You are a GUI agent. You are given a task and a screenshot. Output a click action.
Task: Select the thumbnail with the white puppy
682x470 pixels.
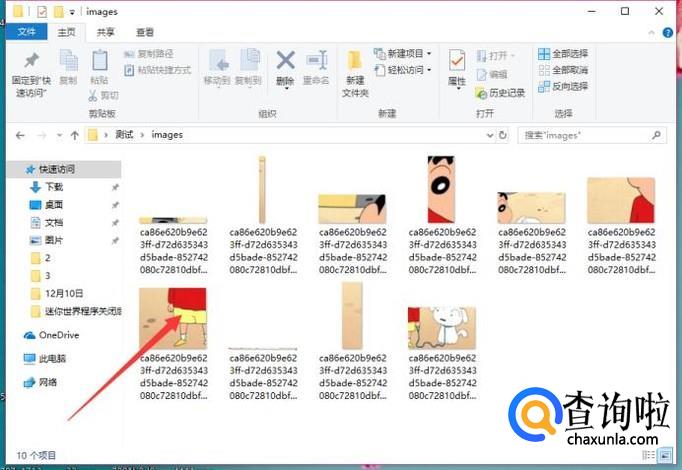point(441,328)
